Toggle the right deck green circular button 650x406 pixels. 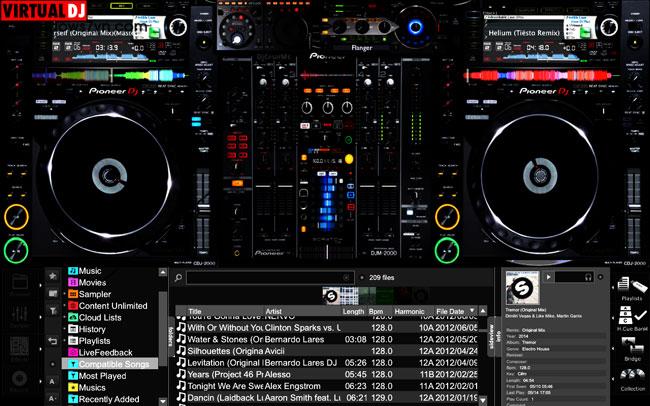[447, 251]
